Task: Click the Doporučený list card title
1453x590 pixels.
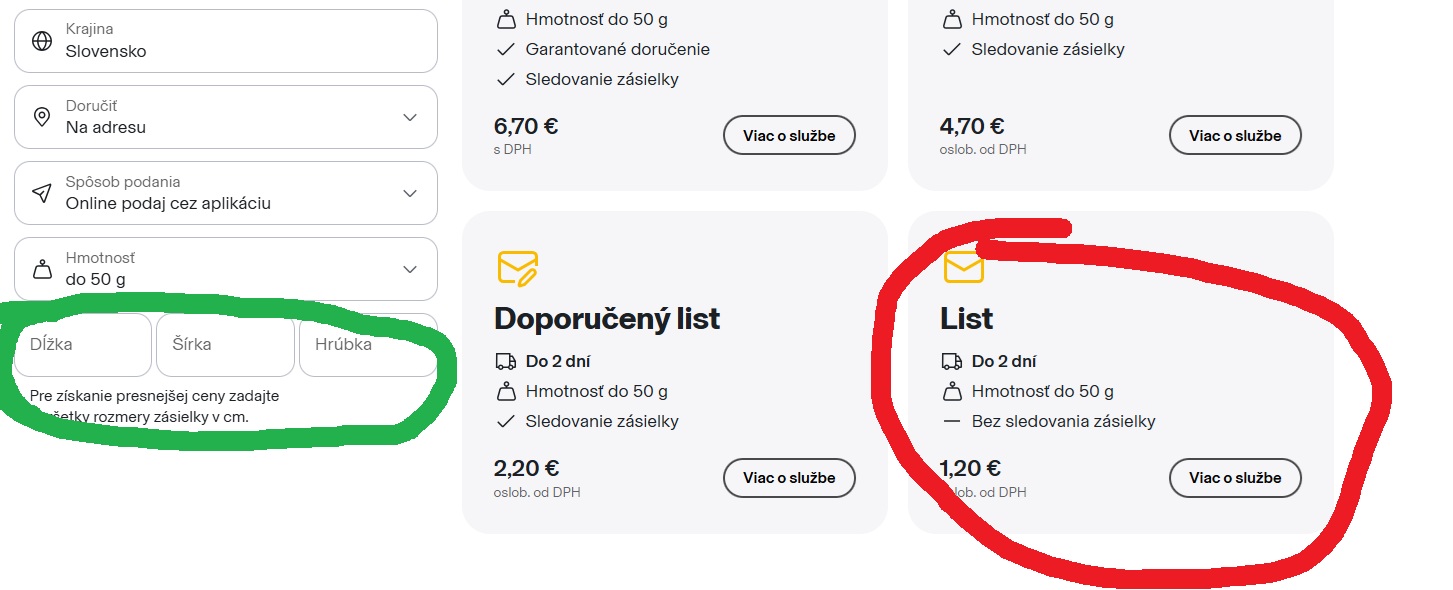Action: coord(607,318)
